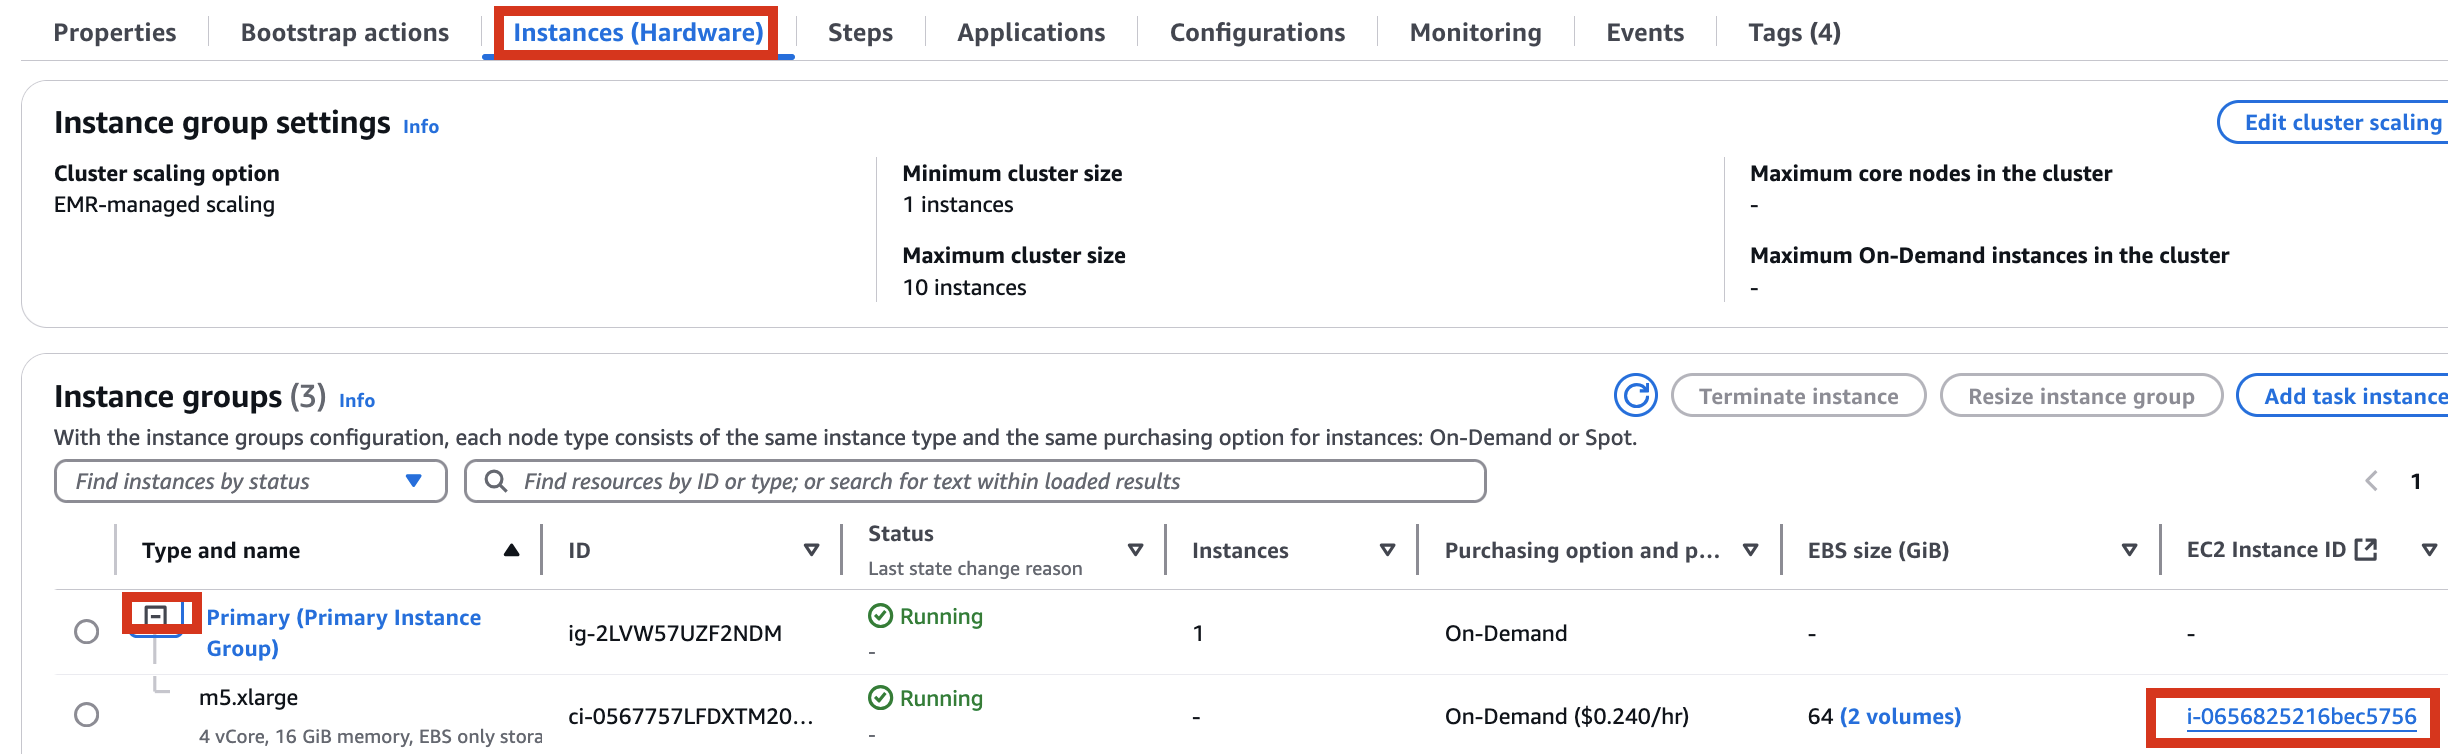Switch to the Steps tab
The height and width of the screenshot is (754, 2448).
[x=860, y=32]
